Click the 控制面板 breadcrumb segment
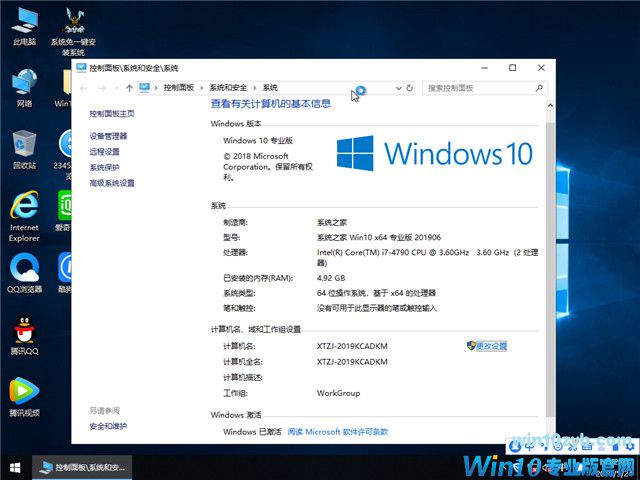The image size is (640, 480). coord(179,88)
